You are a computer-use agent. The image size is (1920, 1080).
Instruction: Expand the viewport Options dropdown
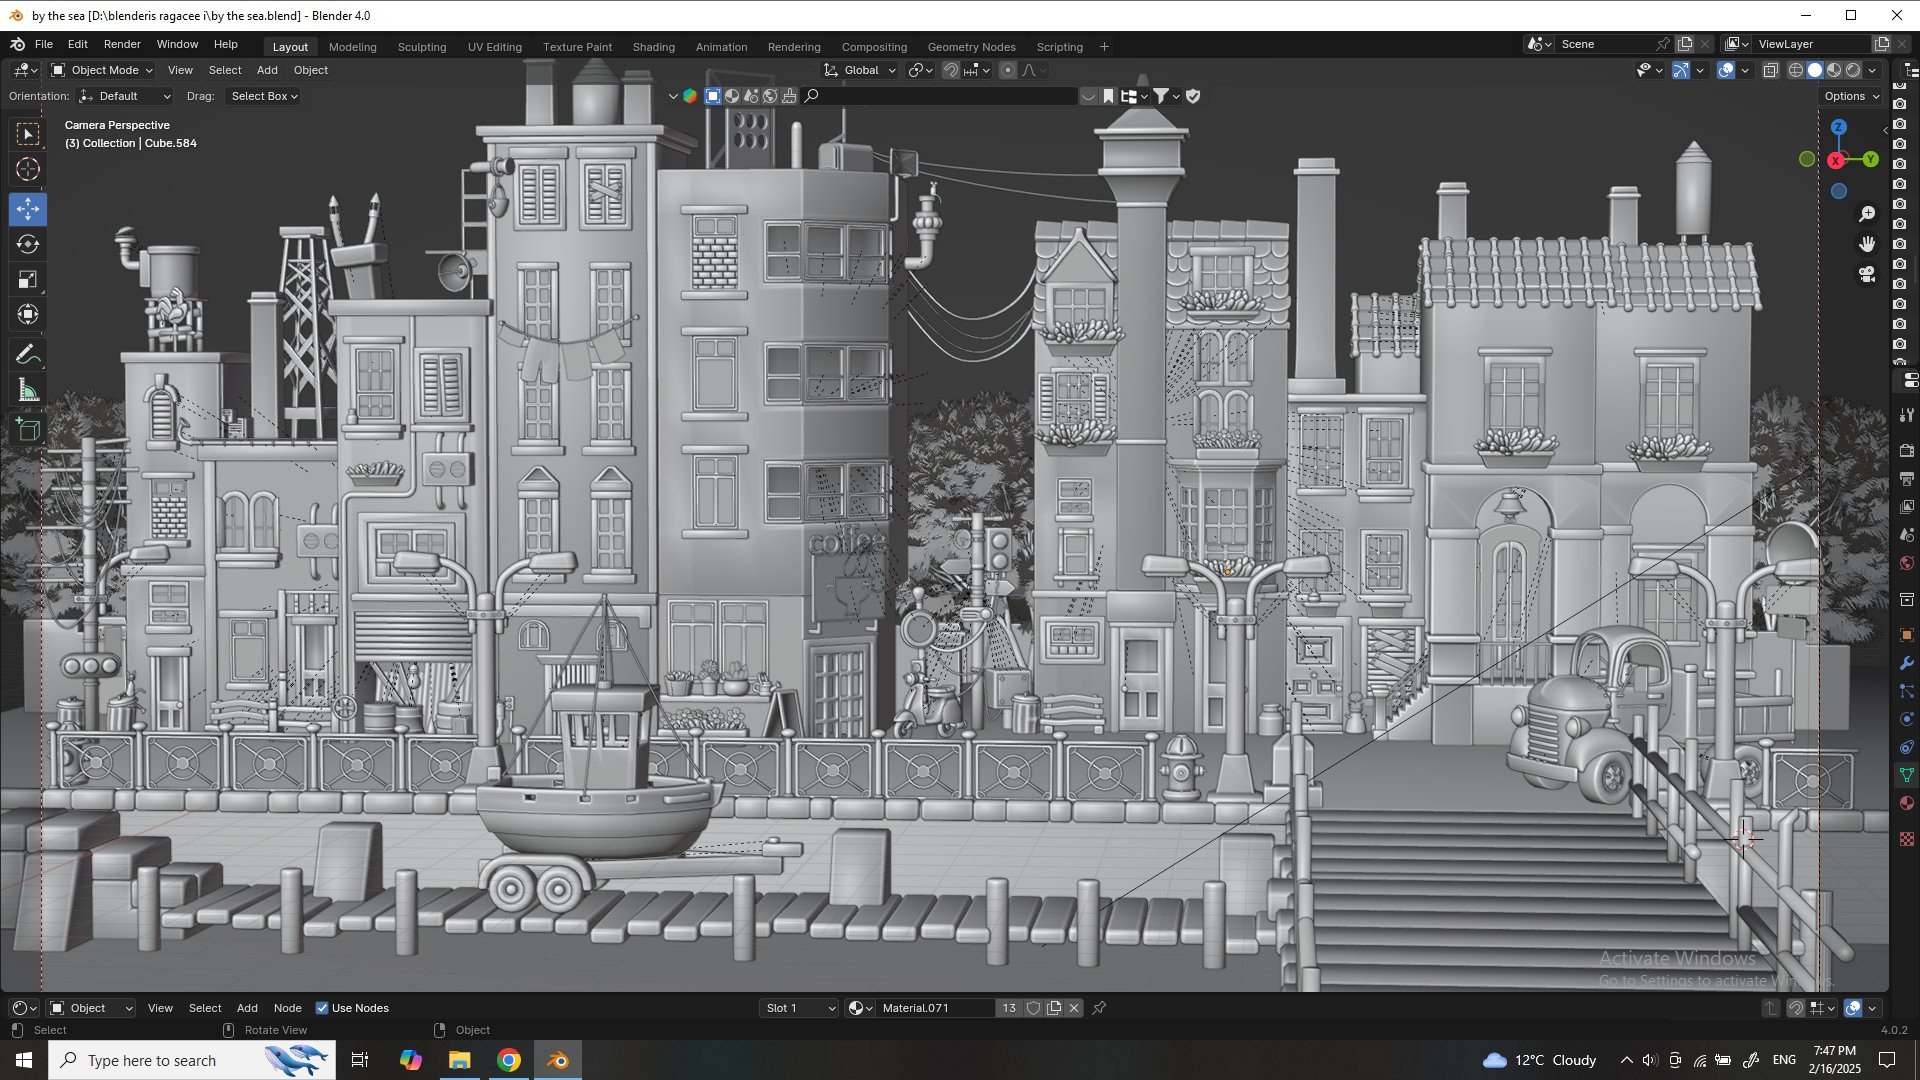pyautogui.click(x=1851, y=96)
